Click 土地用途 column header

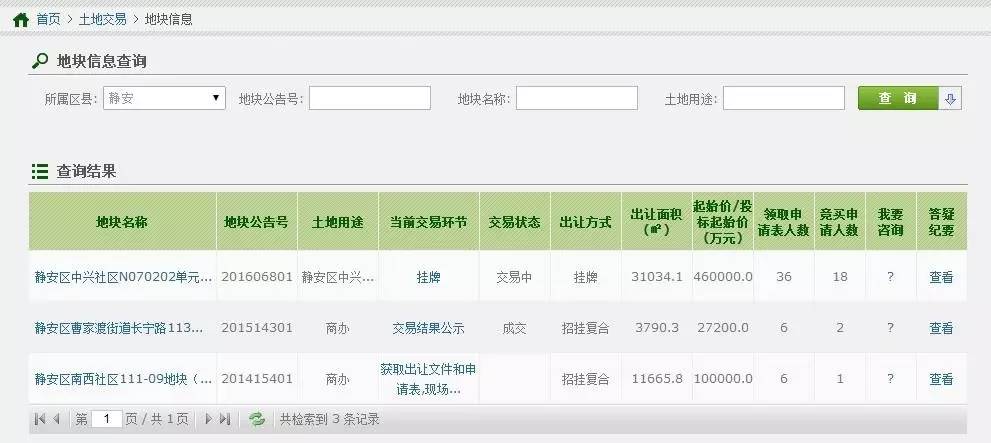point(338,222)
